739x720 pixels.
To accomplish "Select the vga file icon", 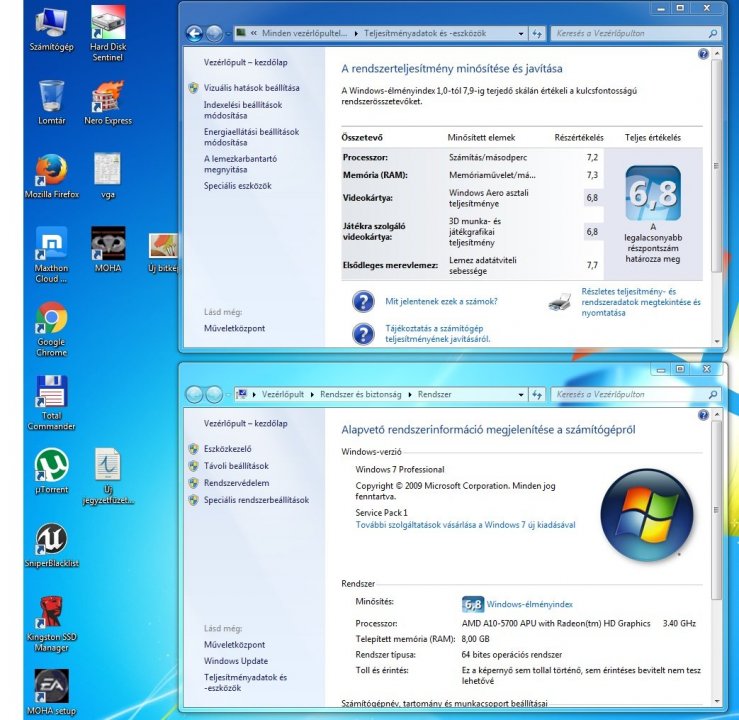I will [x=108, y=176].
